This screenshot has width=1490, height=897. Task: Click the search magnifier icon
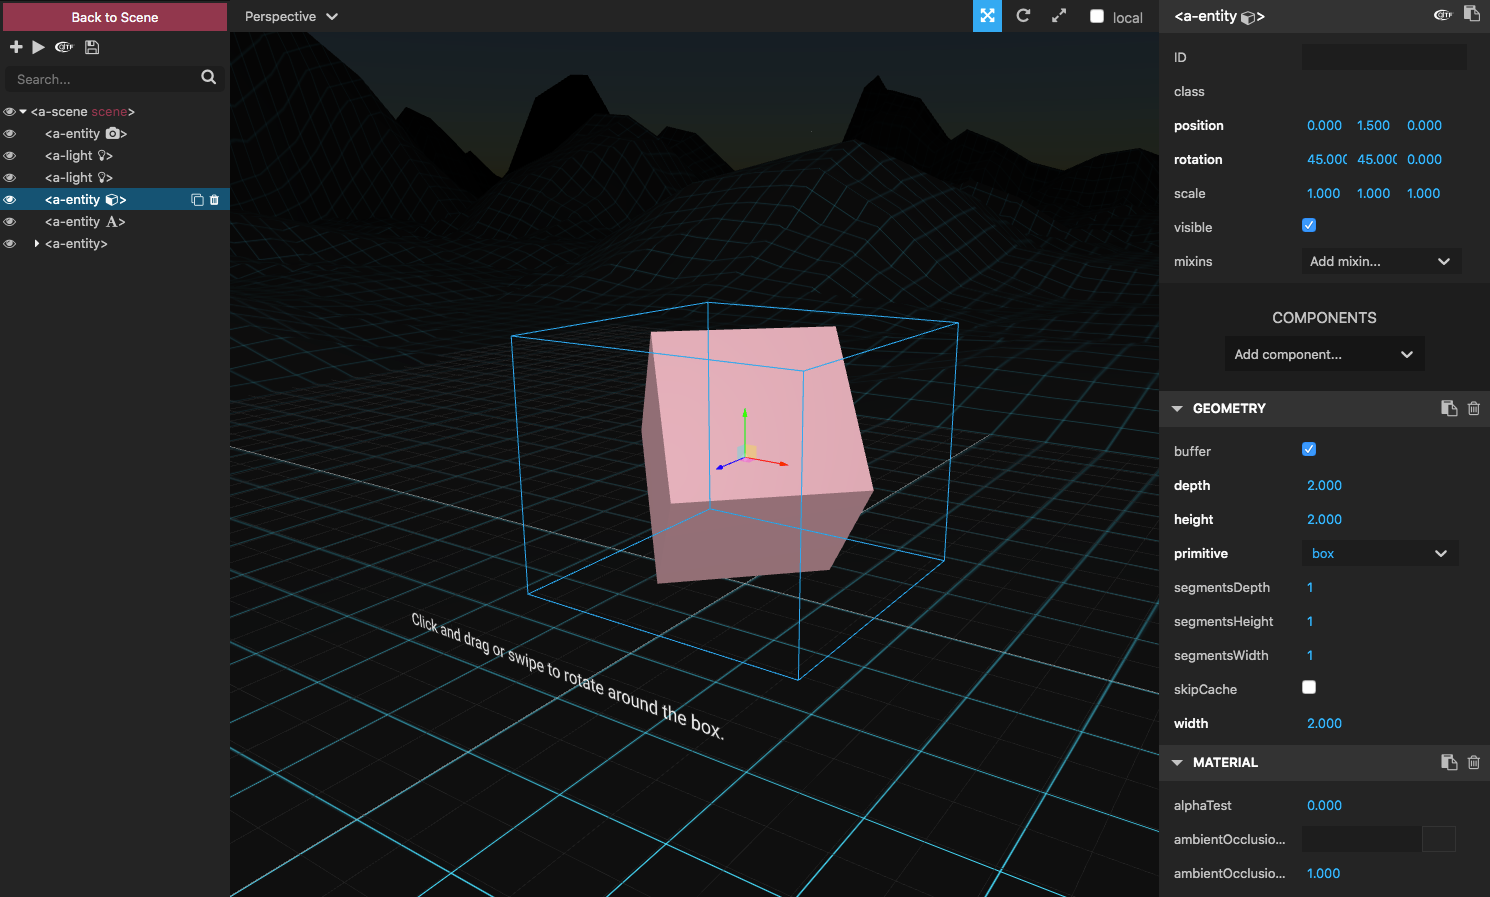coord(208,77)
